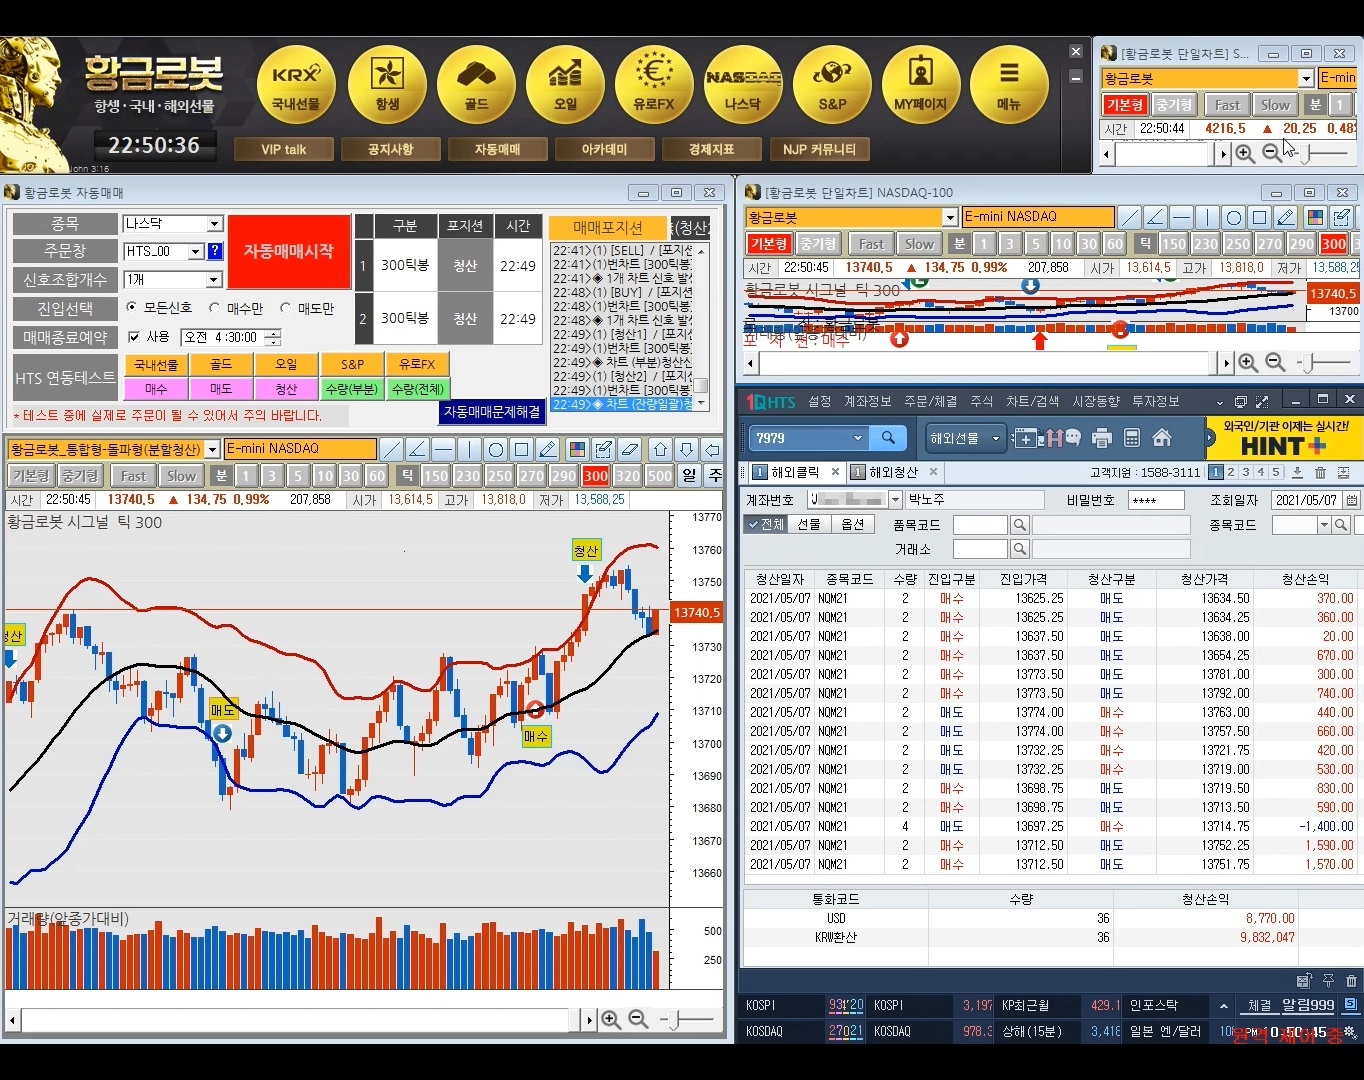The width and height of the screenshot is (1364, 1080).
Task: Click 자동매매문제해결 button
Action: tap(492, 412)
